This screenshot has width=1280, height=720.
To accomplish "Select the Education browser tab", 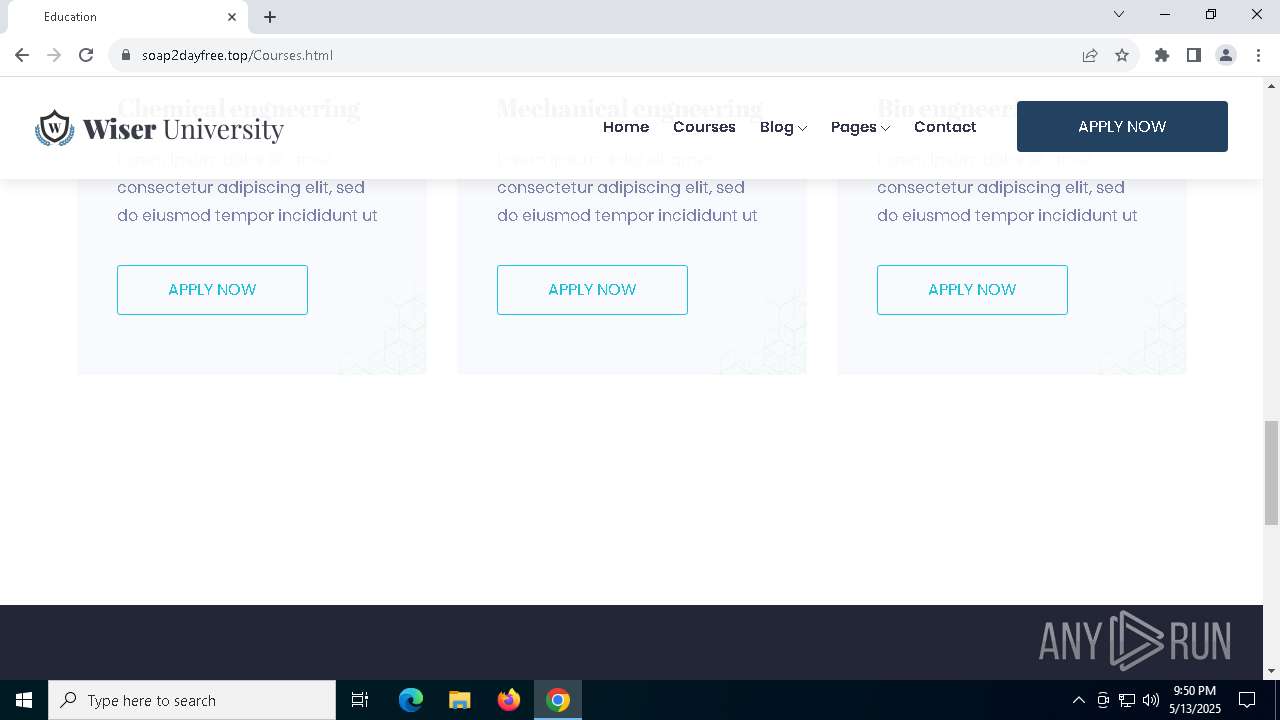I will pos(128,17).
